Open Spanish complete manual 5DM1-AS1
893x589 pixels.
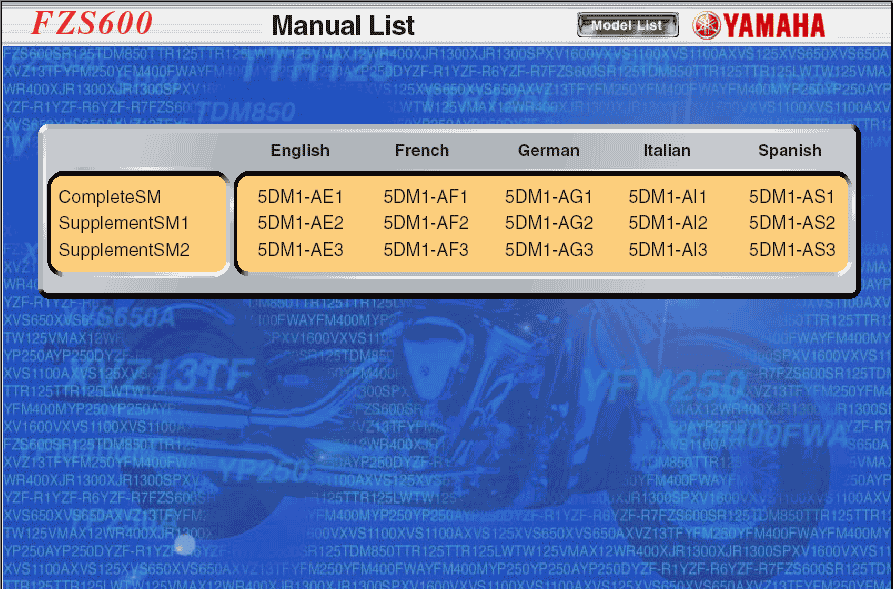point(791,197)
